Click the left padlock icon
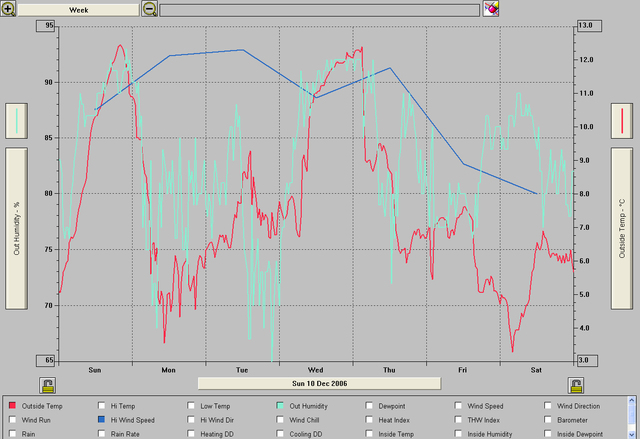Screen dimensions: 640x439 pyautogui.click(x=46, y=385)
